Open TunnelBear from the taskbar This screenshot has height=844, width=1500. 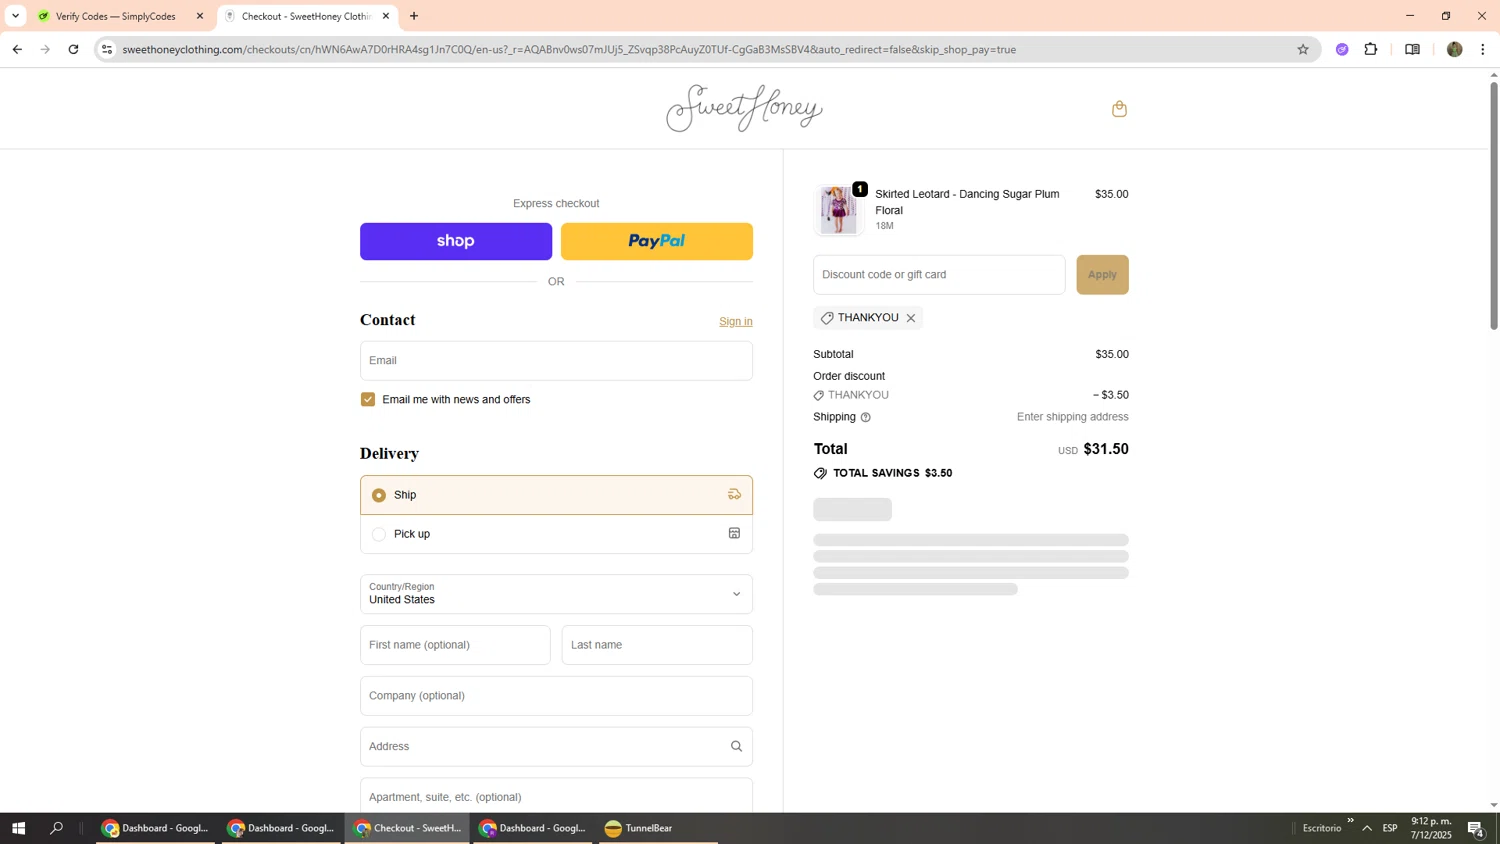tap(658, 828)
